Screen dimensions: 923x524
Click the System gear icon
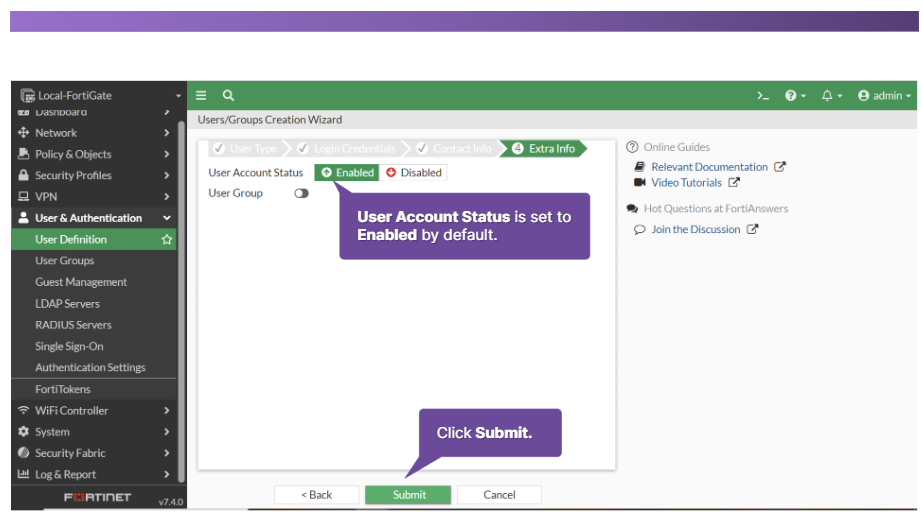click(24, 432)
